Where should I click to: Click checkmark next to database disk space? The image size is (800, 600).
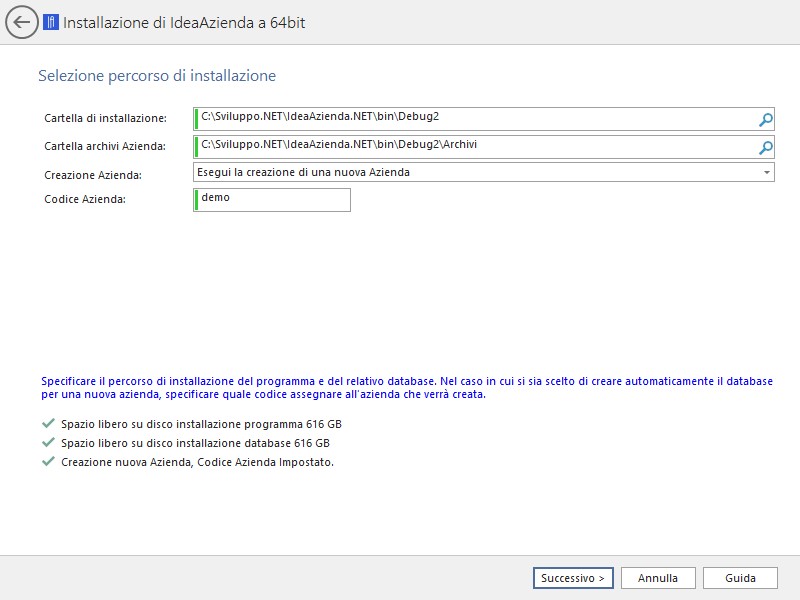pos(48,442)
